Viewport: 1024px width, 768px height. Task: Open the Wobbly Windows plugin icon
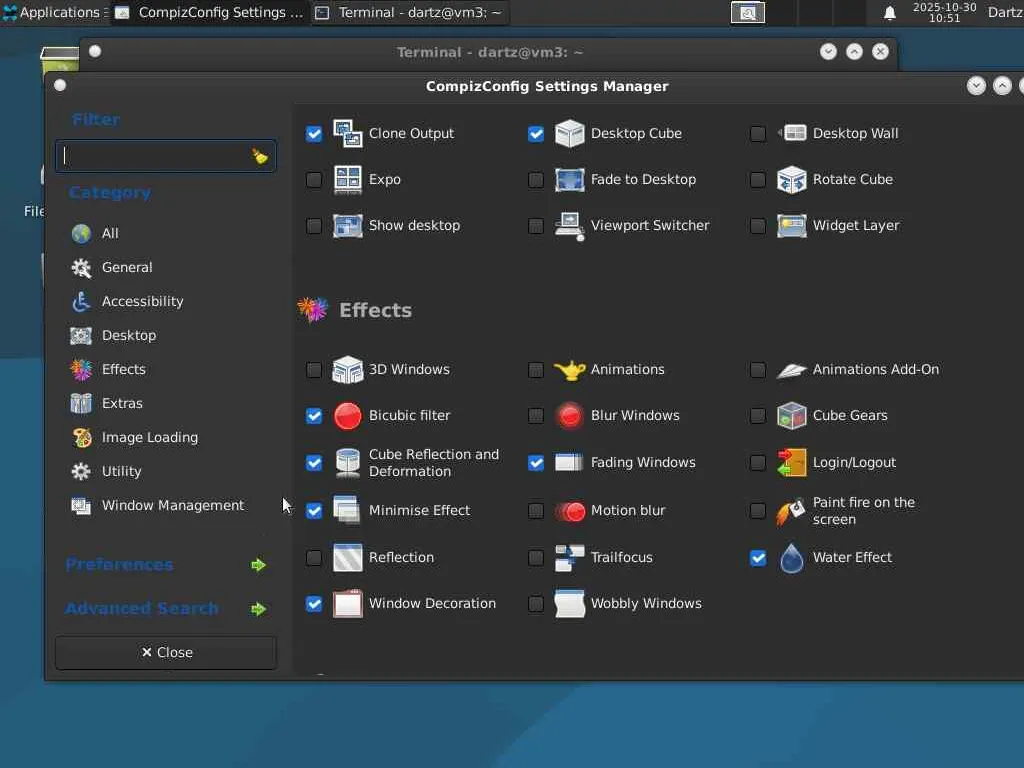pos(569,603)
